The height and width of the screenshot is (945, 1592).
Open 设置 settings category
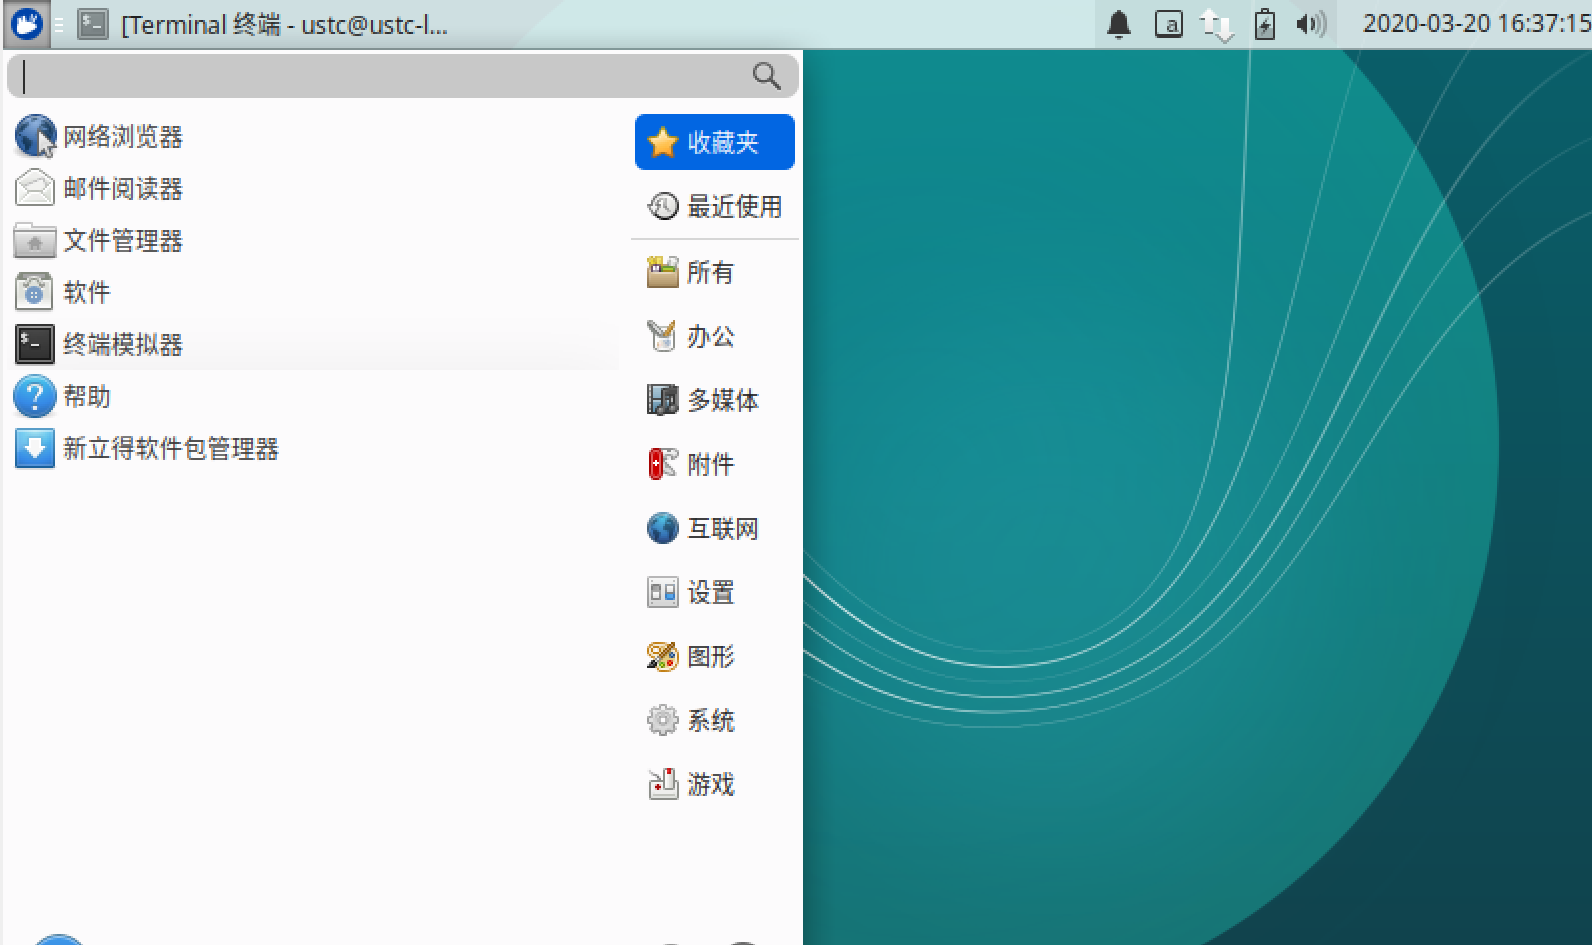point(709,593)
